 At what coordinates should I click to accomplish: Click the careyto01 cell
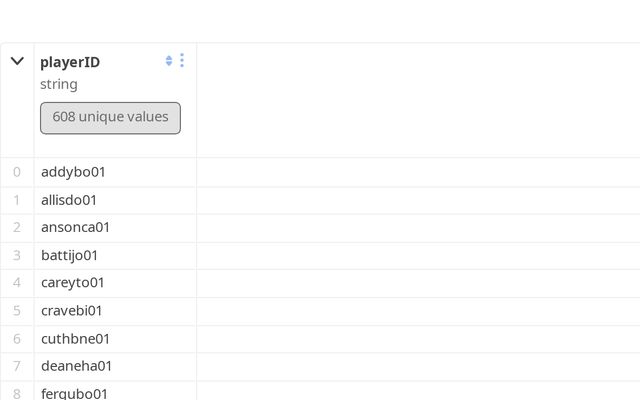tap(72, 283)
